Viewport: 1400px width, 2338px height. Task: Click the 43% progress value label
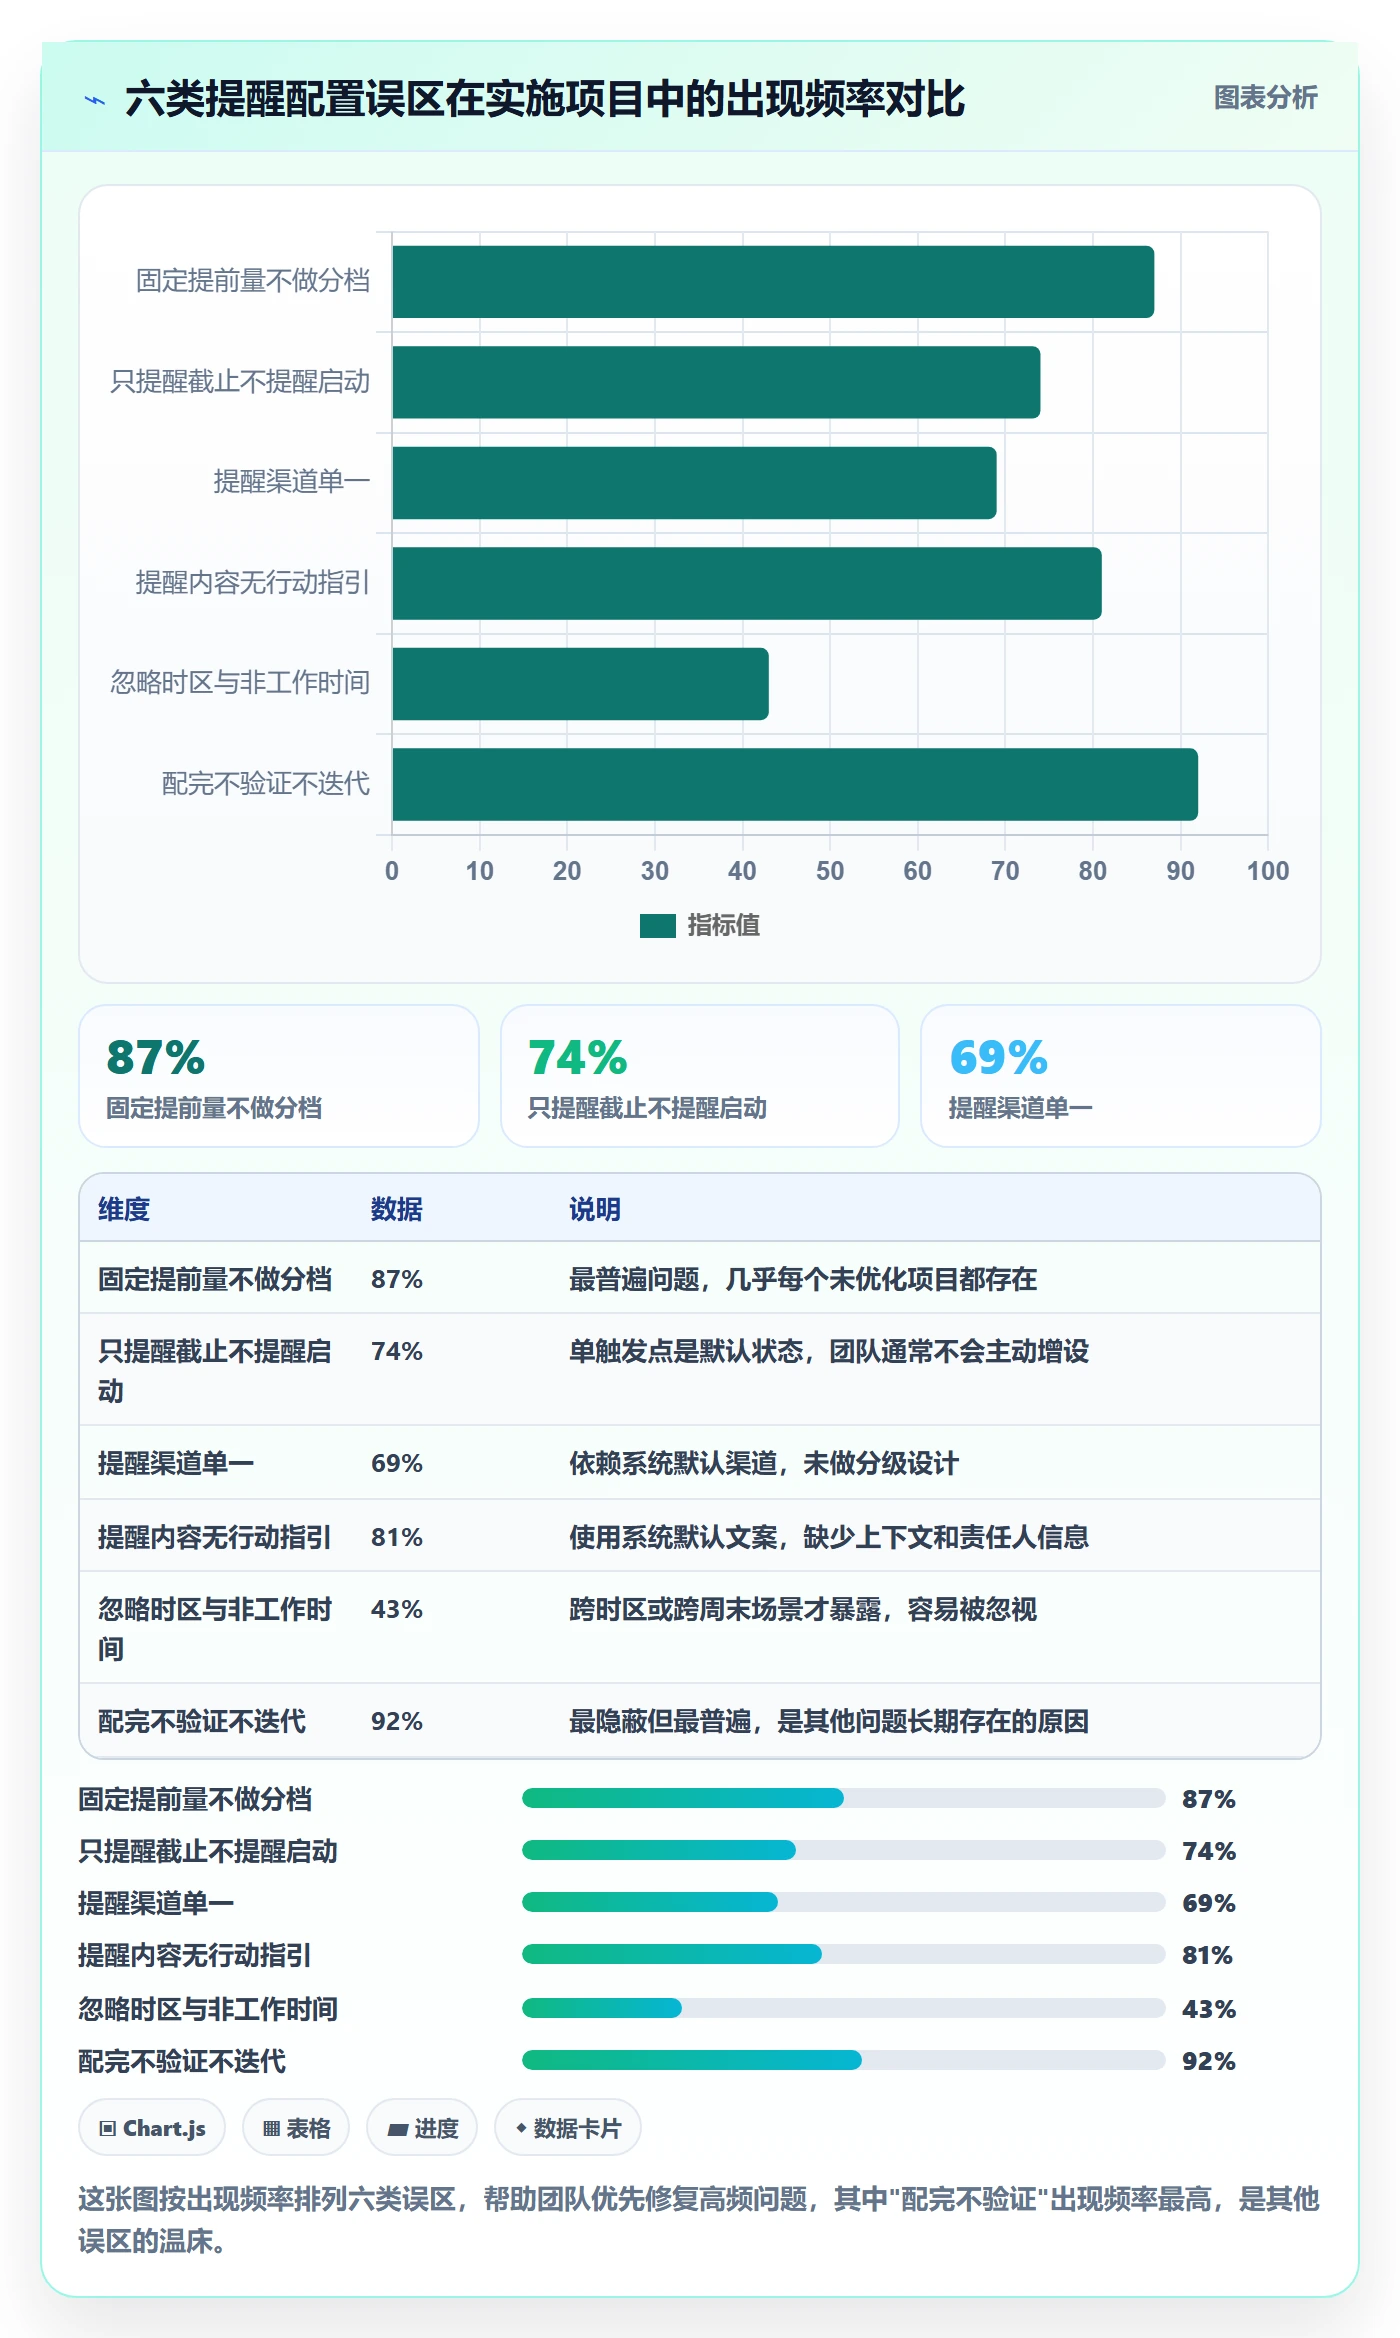click(1209, 2009)
